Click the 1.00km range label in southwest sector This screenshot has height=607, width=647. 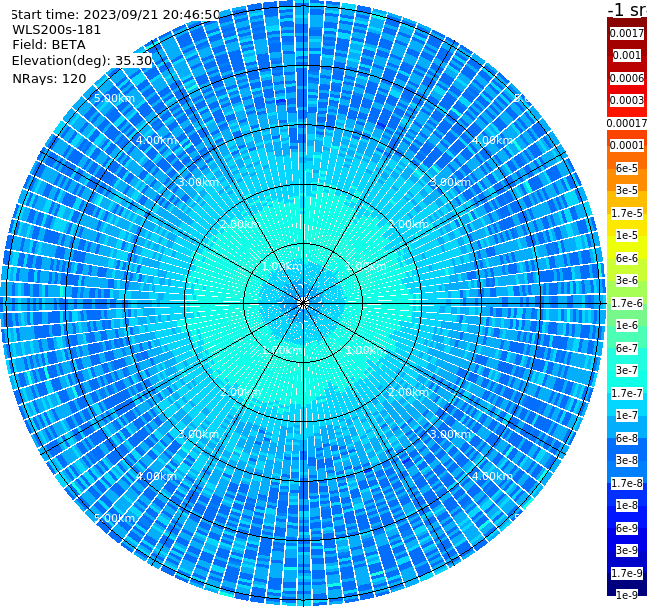[x=282, y=350]
